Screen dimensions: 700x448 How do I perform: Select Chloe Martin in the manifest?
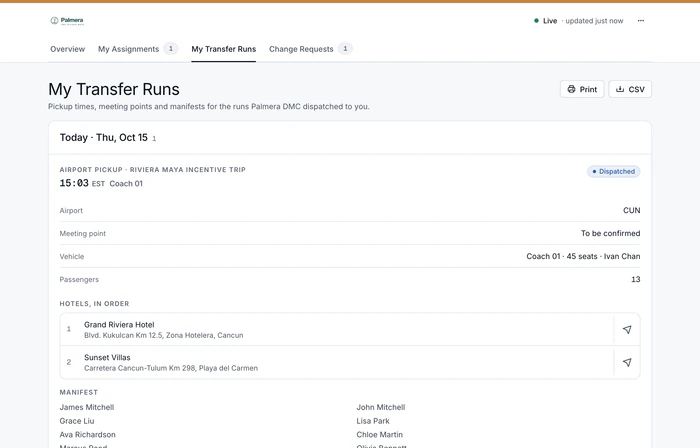click(379, 435)
